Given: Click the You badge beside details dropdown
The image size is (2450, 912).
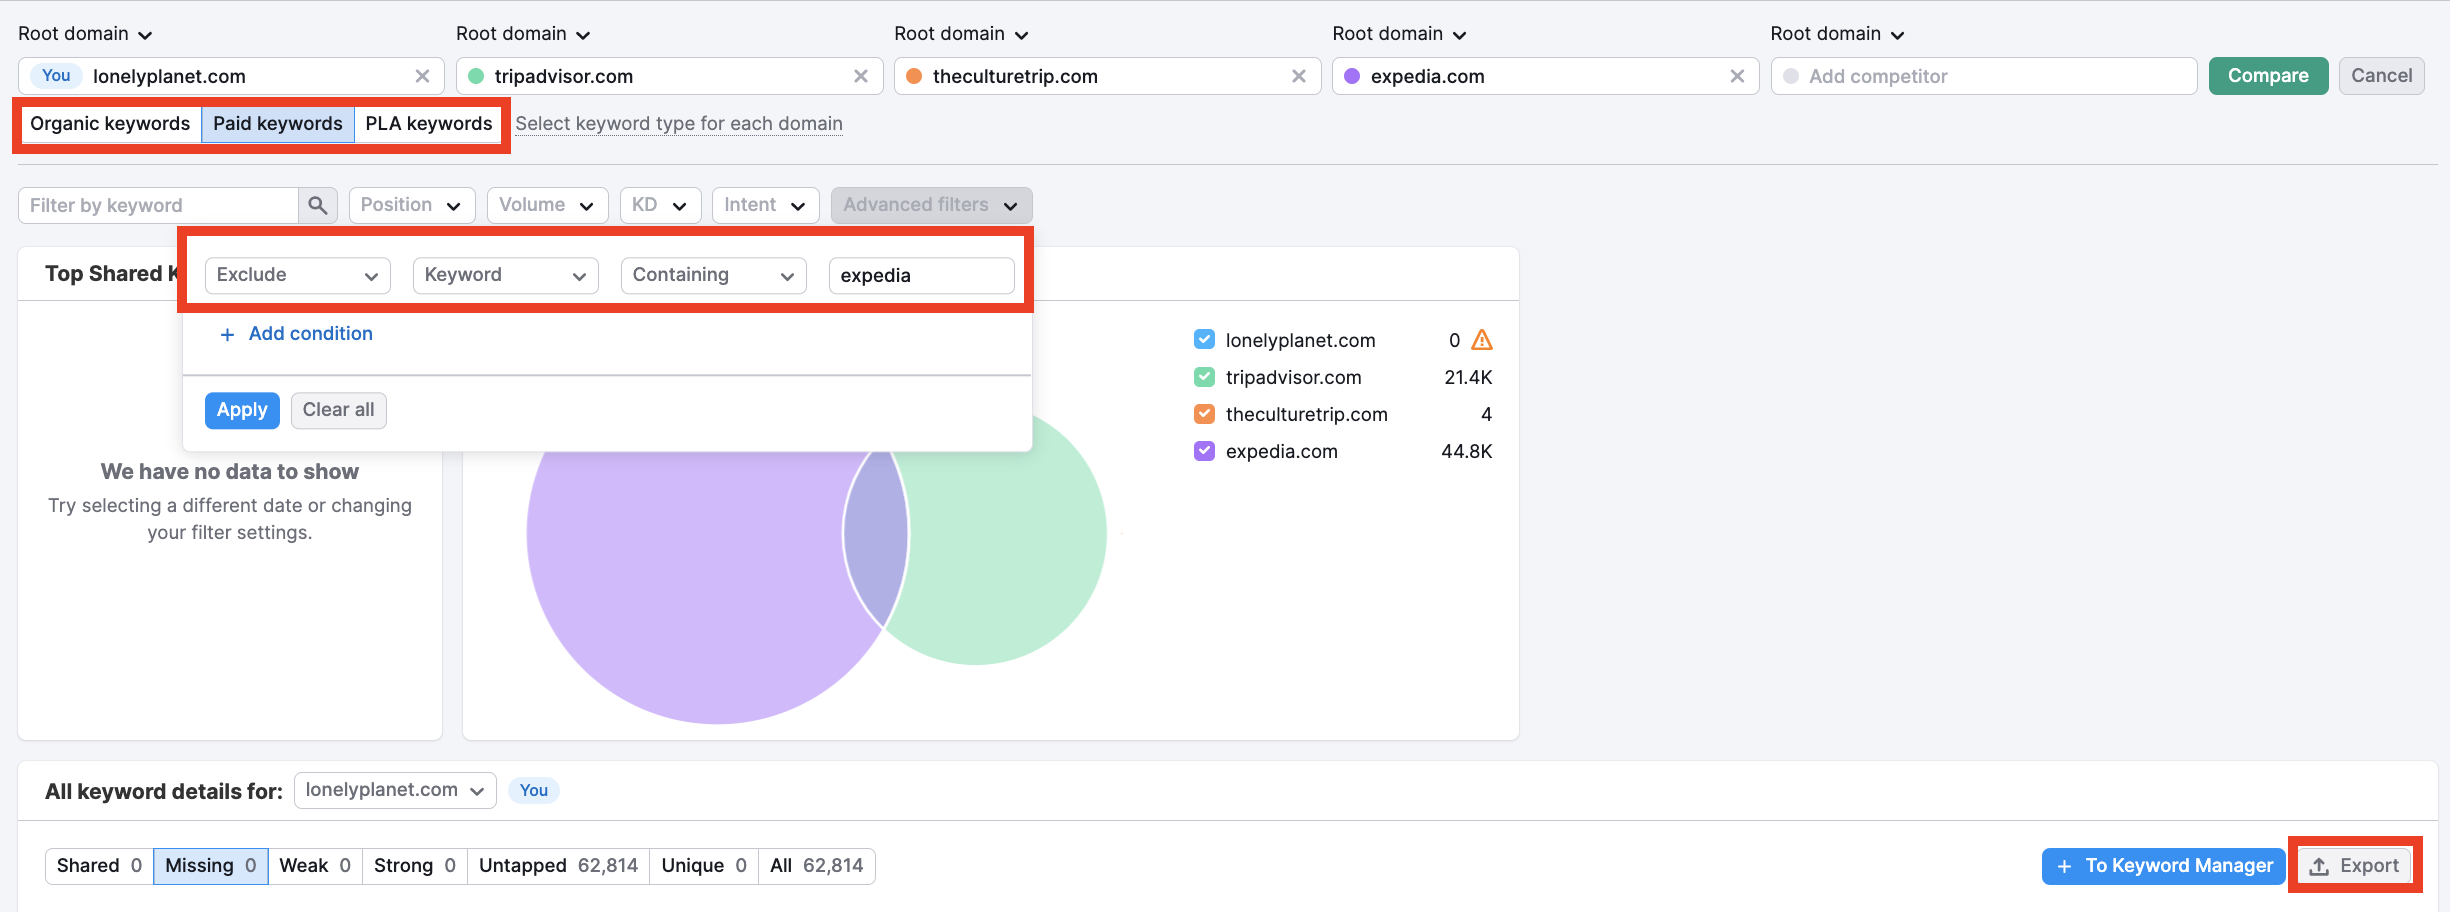Looking at the screenshot, I should [533, 791].
